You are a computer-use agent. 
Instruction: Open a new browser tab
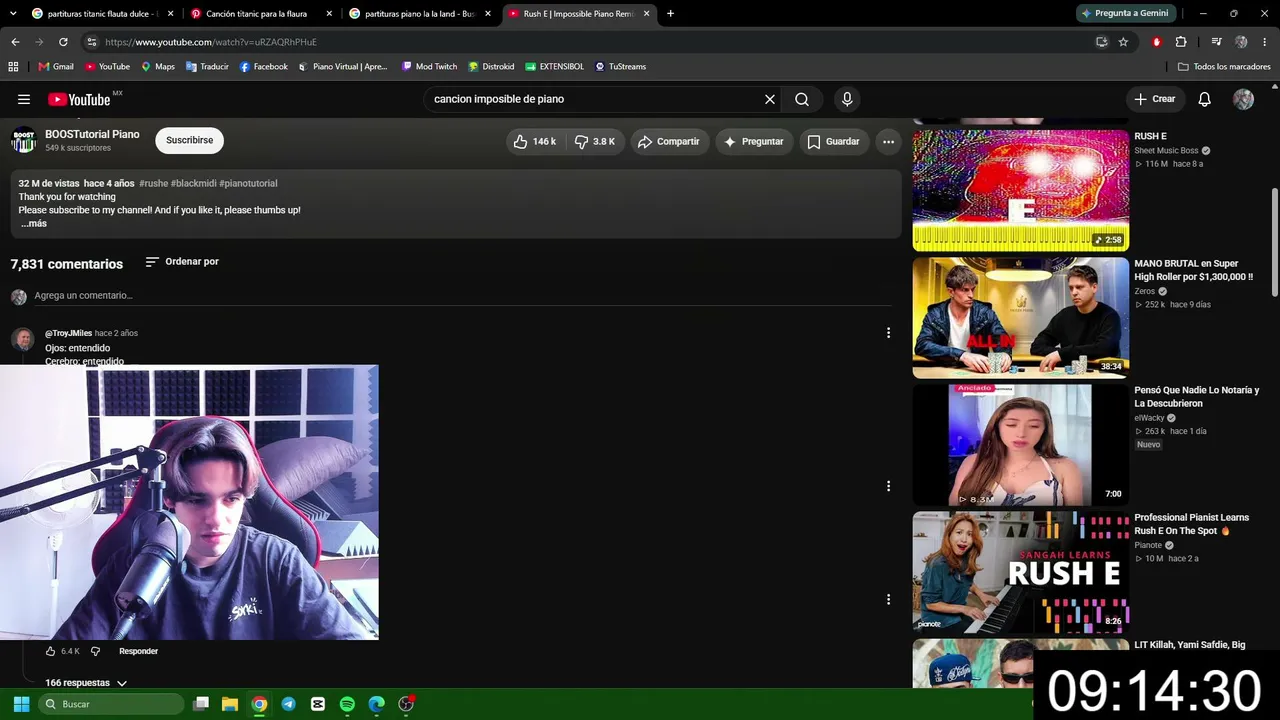670,14
